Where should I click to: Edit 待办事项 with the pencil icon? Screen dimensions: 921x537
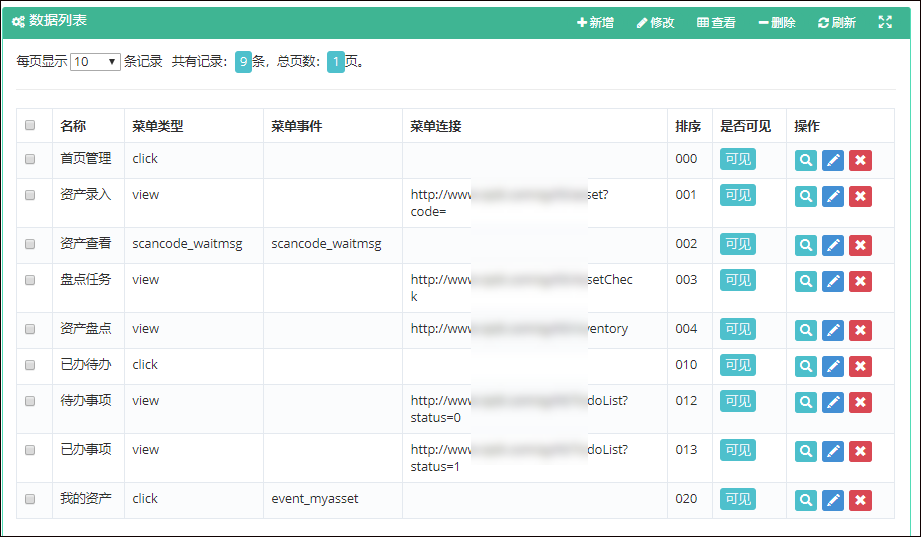pyautogui.click(x=833, y=402)
